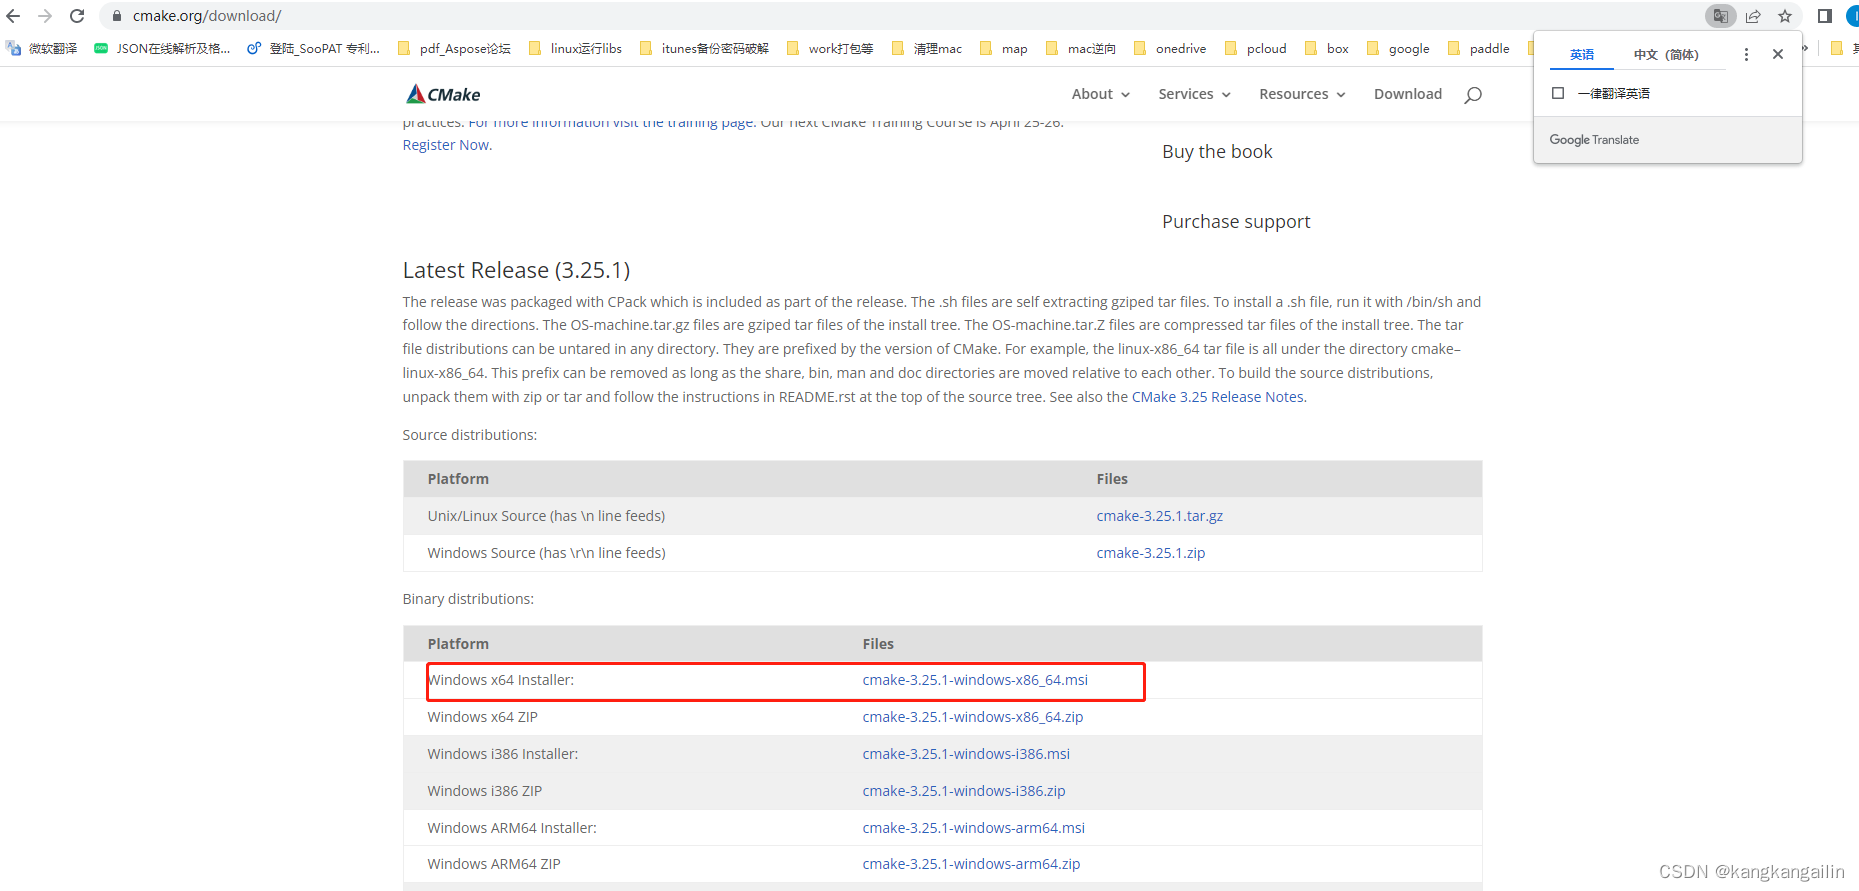
Task: Download cmake-3.25.1.zip source
Action: click(1151, 553)
